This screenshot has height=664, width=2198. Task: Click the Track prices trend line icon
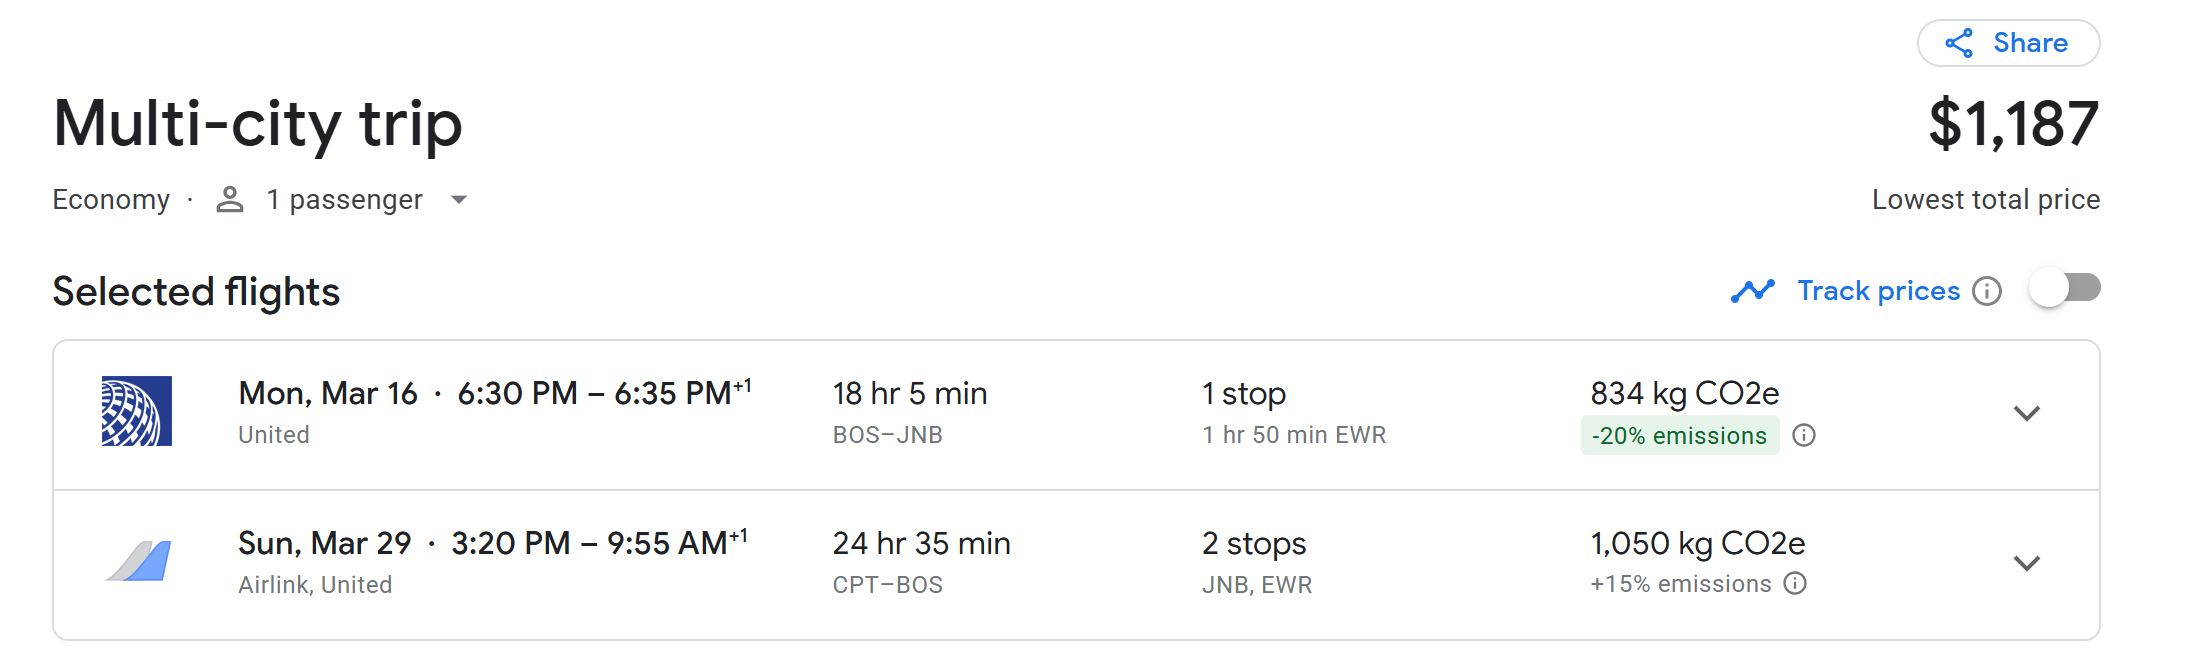[1753, 291]
